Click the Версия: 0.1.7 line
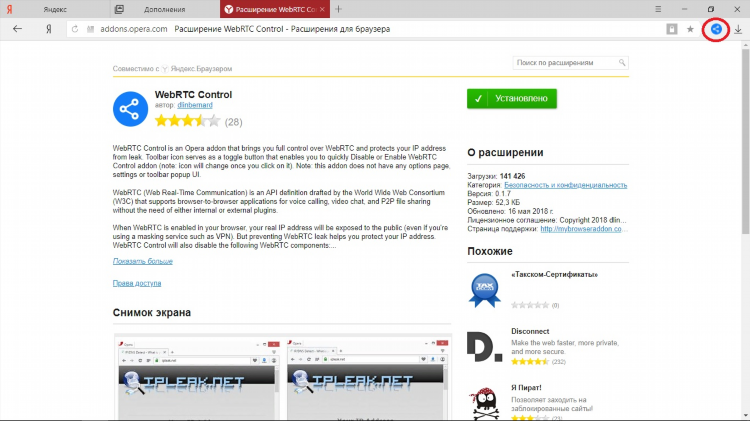Screen dimensions: 750x421 point(489,194)
